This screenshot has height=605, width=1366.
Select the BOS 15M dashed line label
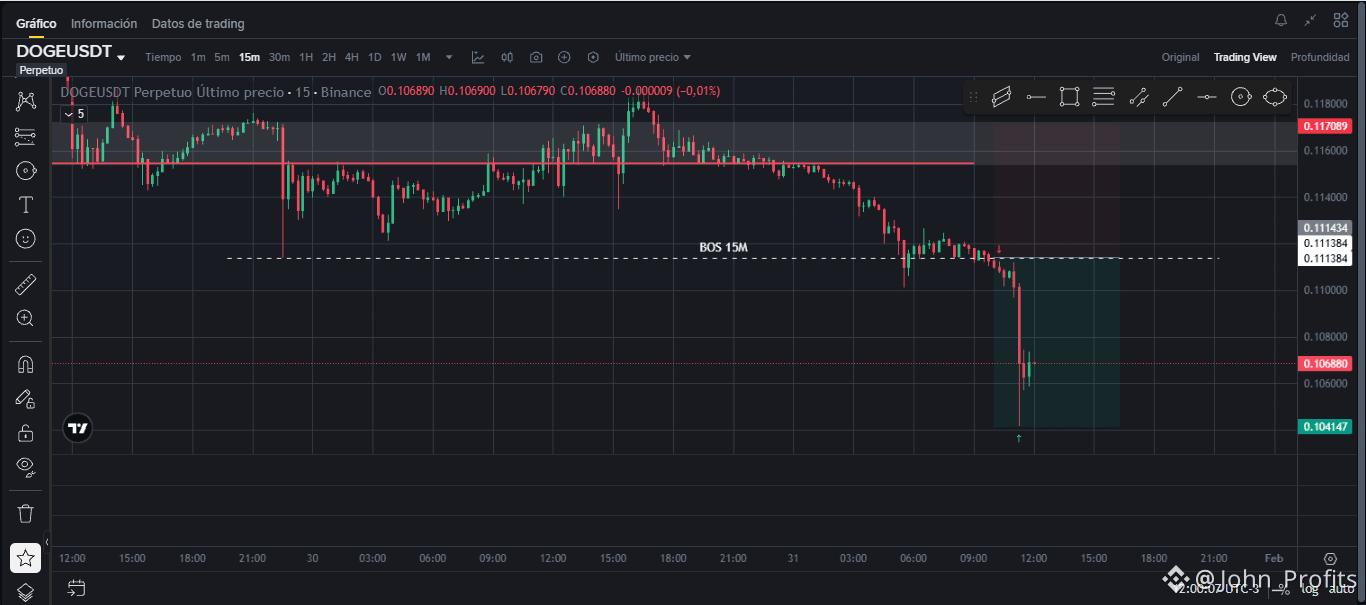pos(723,247)
